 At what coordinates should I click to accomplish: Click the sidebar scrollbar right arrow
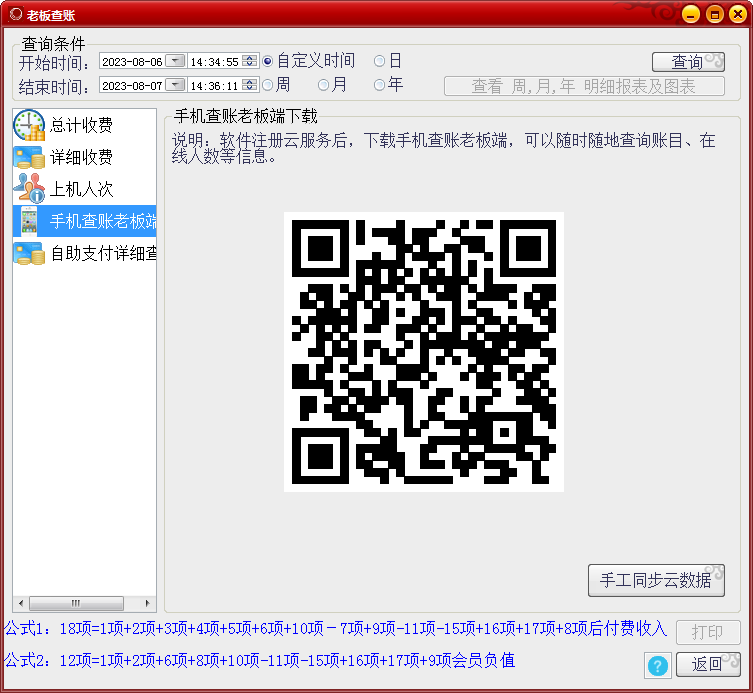point(147,603)
